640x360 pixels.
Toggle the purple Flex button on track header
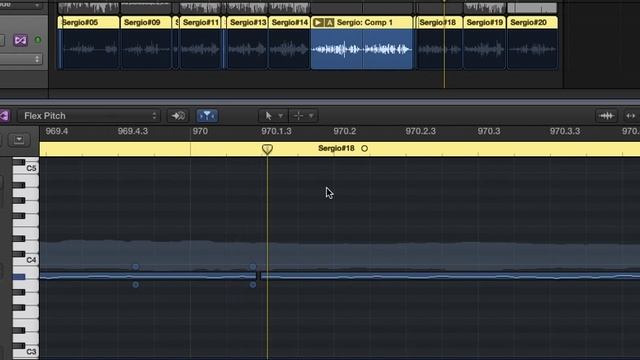tap(20, 40)
